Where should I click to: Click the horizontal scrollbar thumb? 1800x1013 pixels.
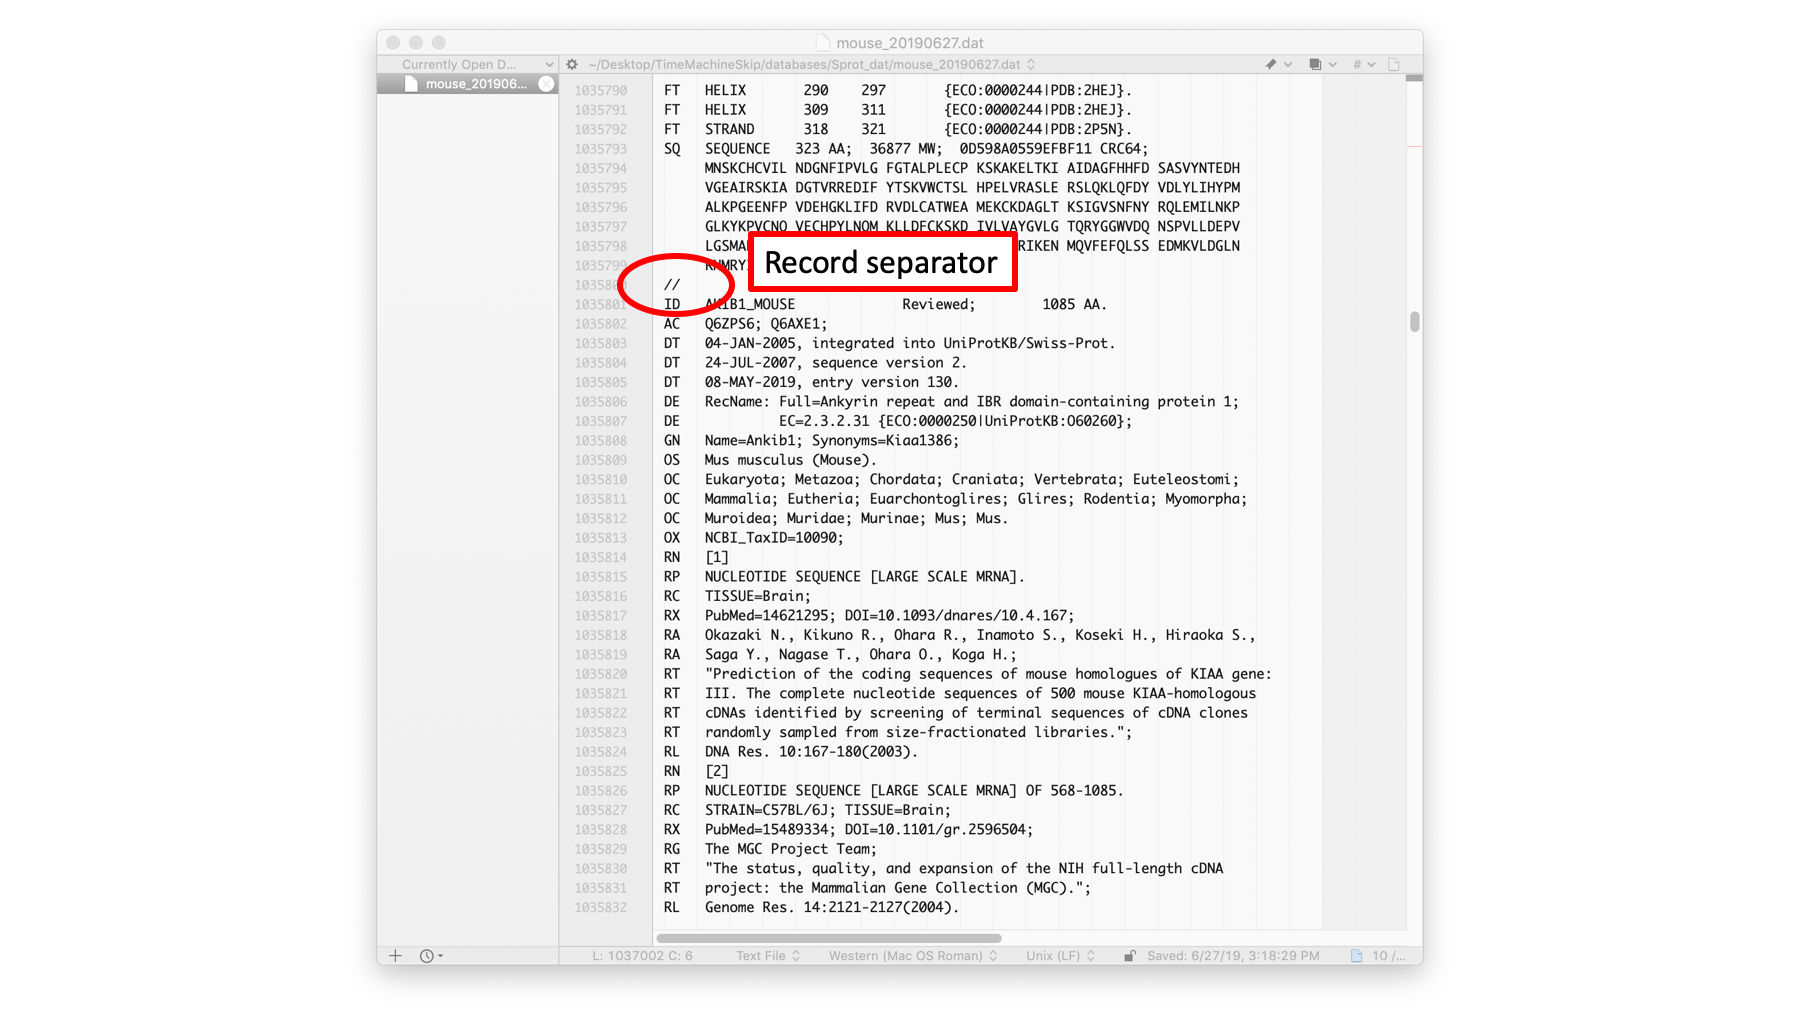pos(828,938)
